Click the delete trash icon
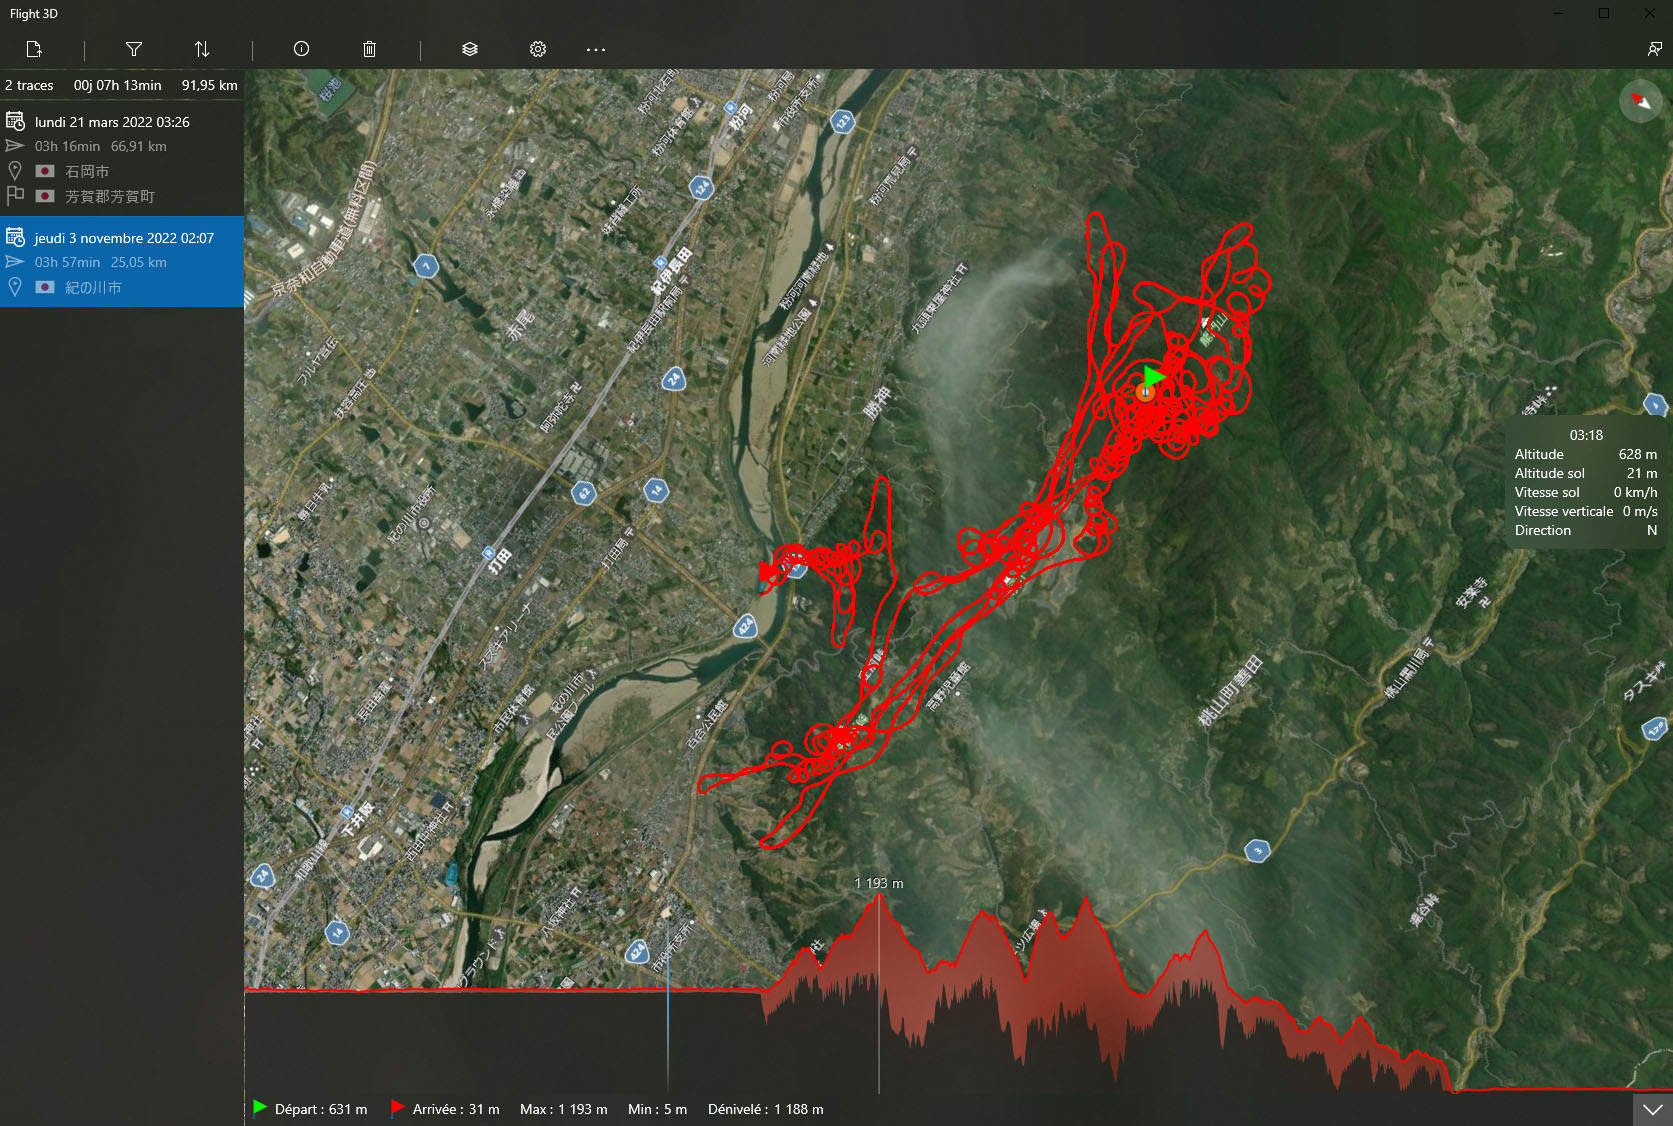 369,49
